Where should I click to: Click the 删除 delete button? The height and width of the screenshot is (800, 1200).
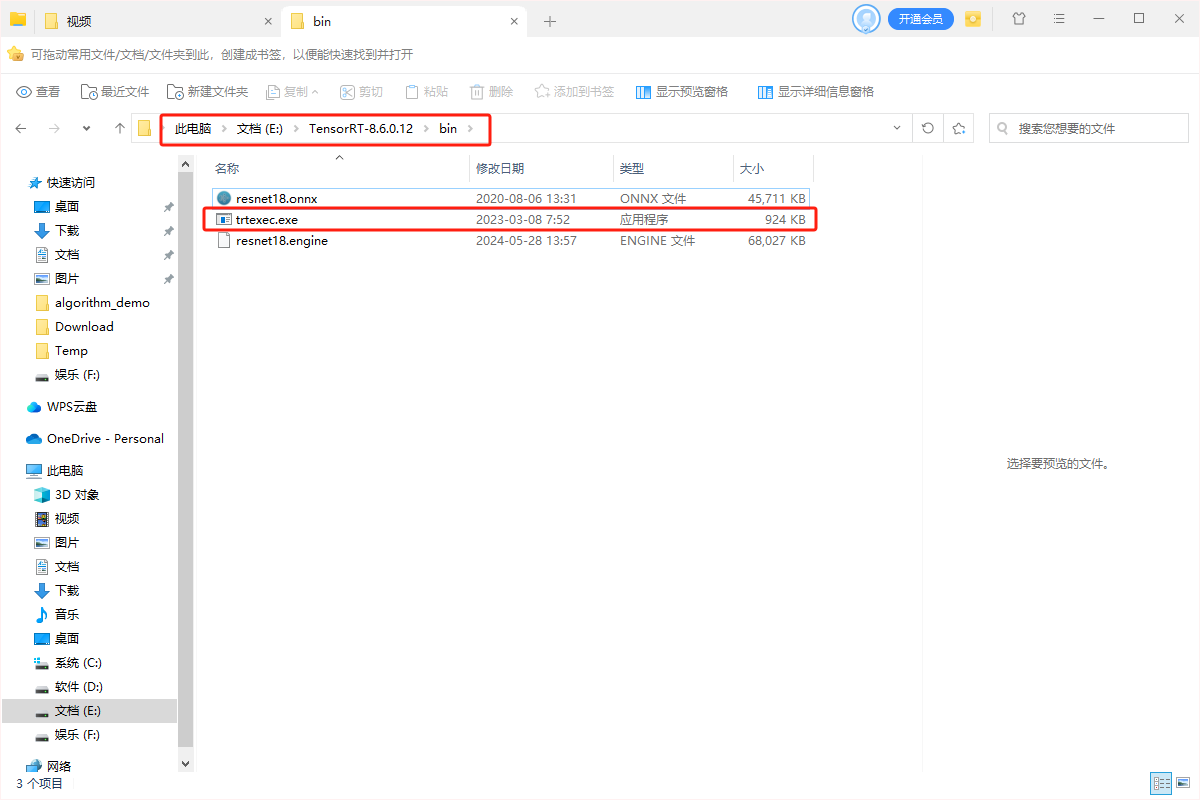click(491, 92)
